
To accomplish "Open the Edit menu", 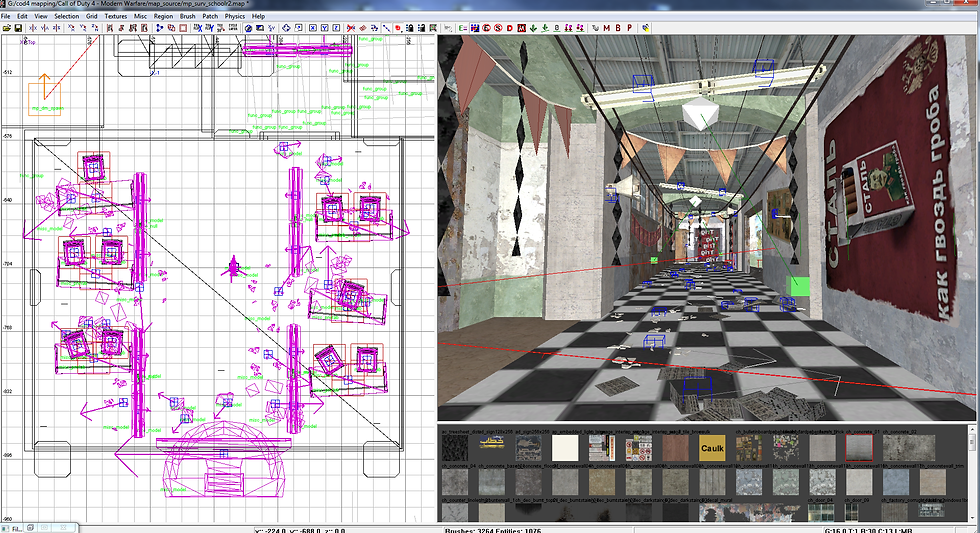I will 22,16.
